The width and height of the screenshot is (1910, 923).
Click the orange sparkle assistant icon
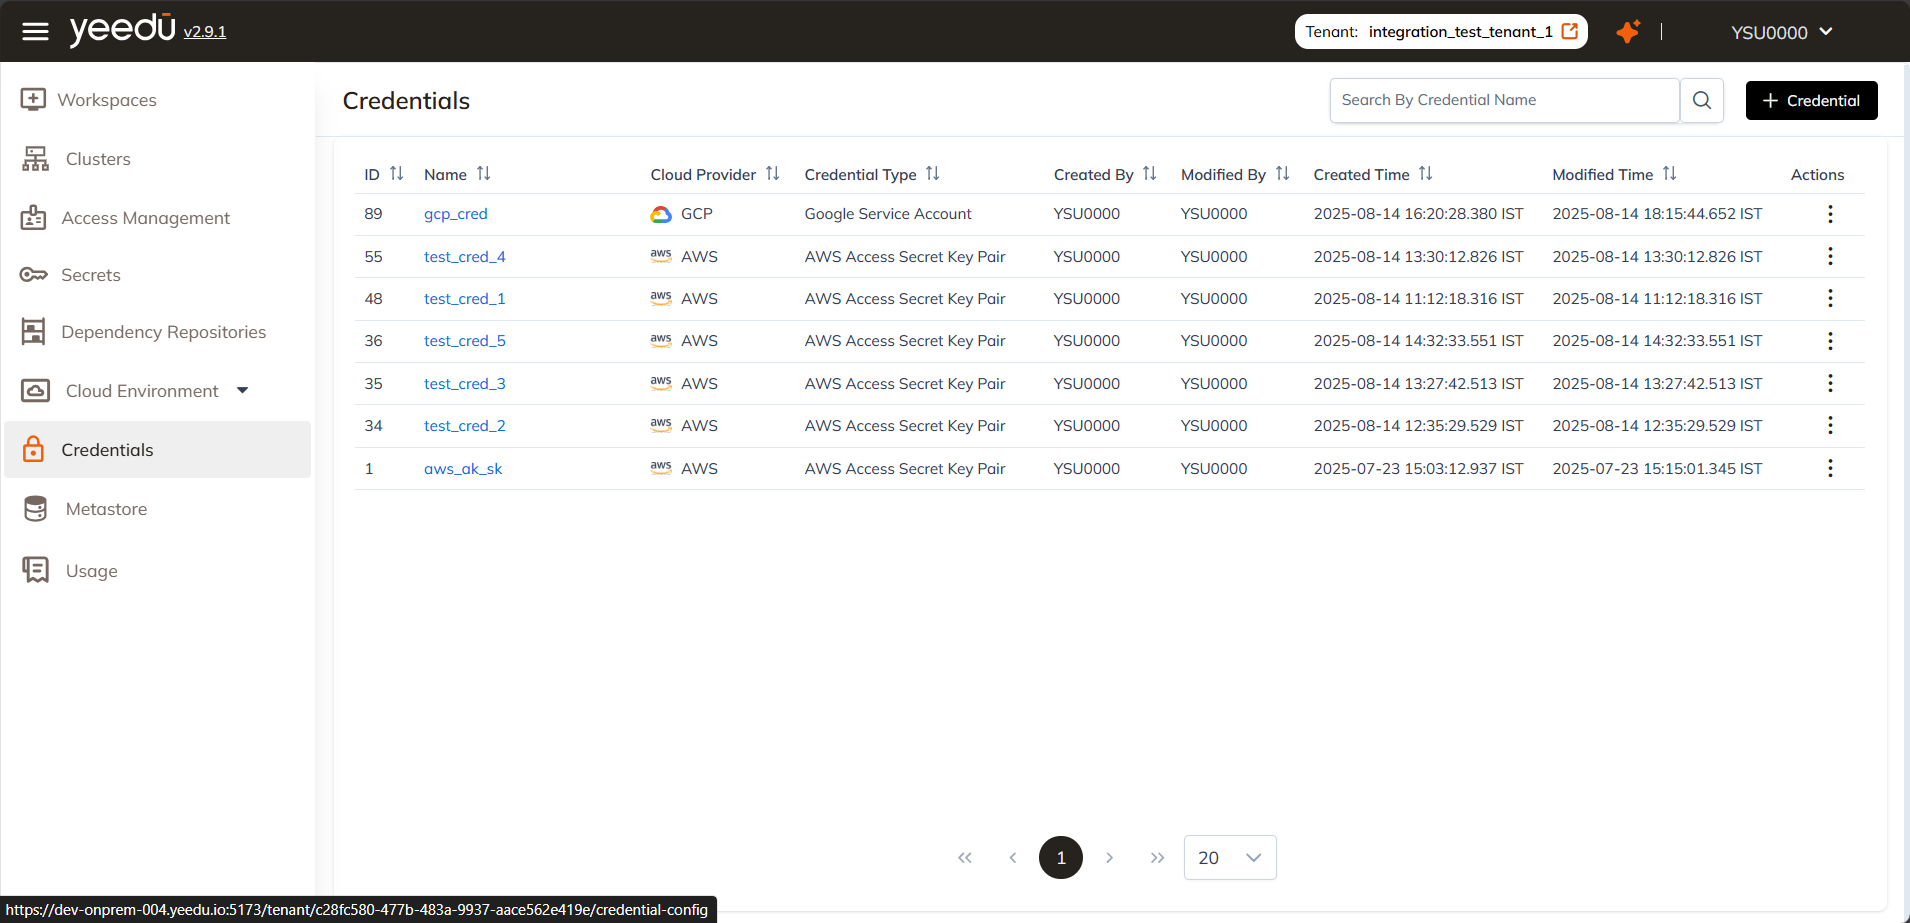tap(1627, 32)
